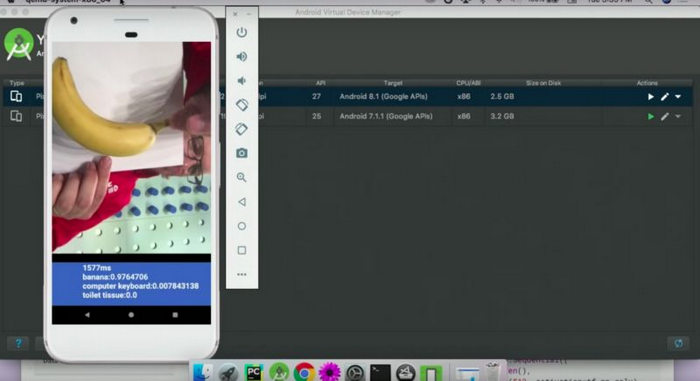Click emulator sidebar back triangle button

click(x=242, y=202)
